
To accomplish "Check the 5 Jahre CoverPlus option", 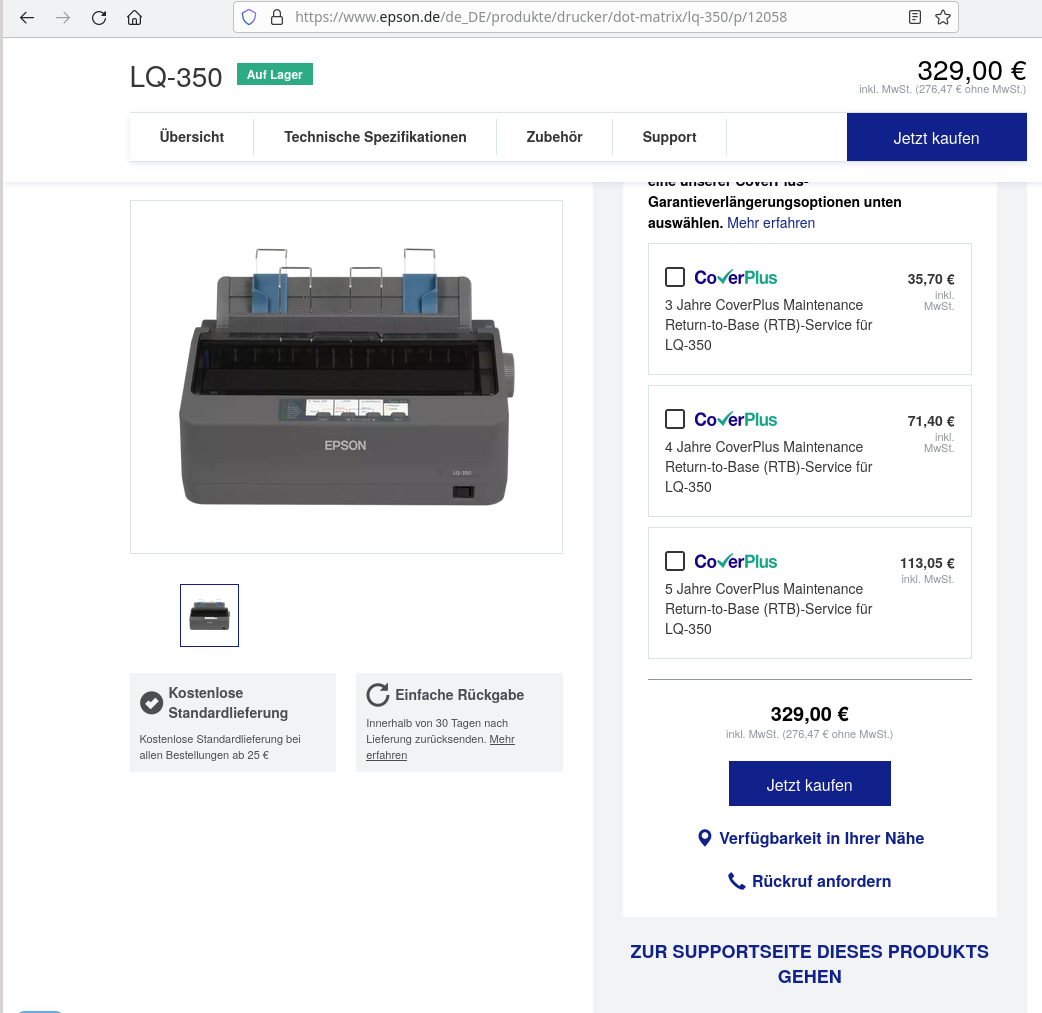I will pos(675,561).
